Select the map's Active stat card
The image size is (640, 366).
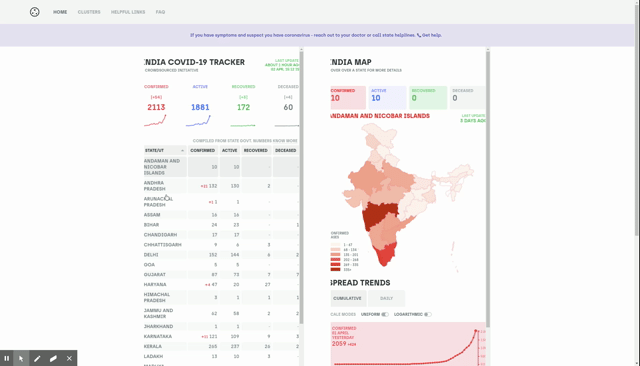[387, 98]
